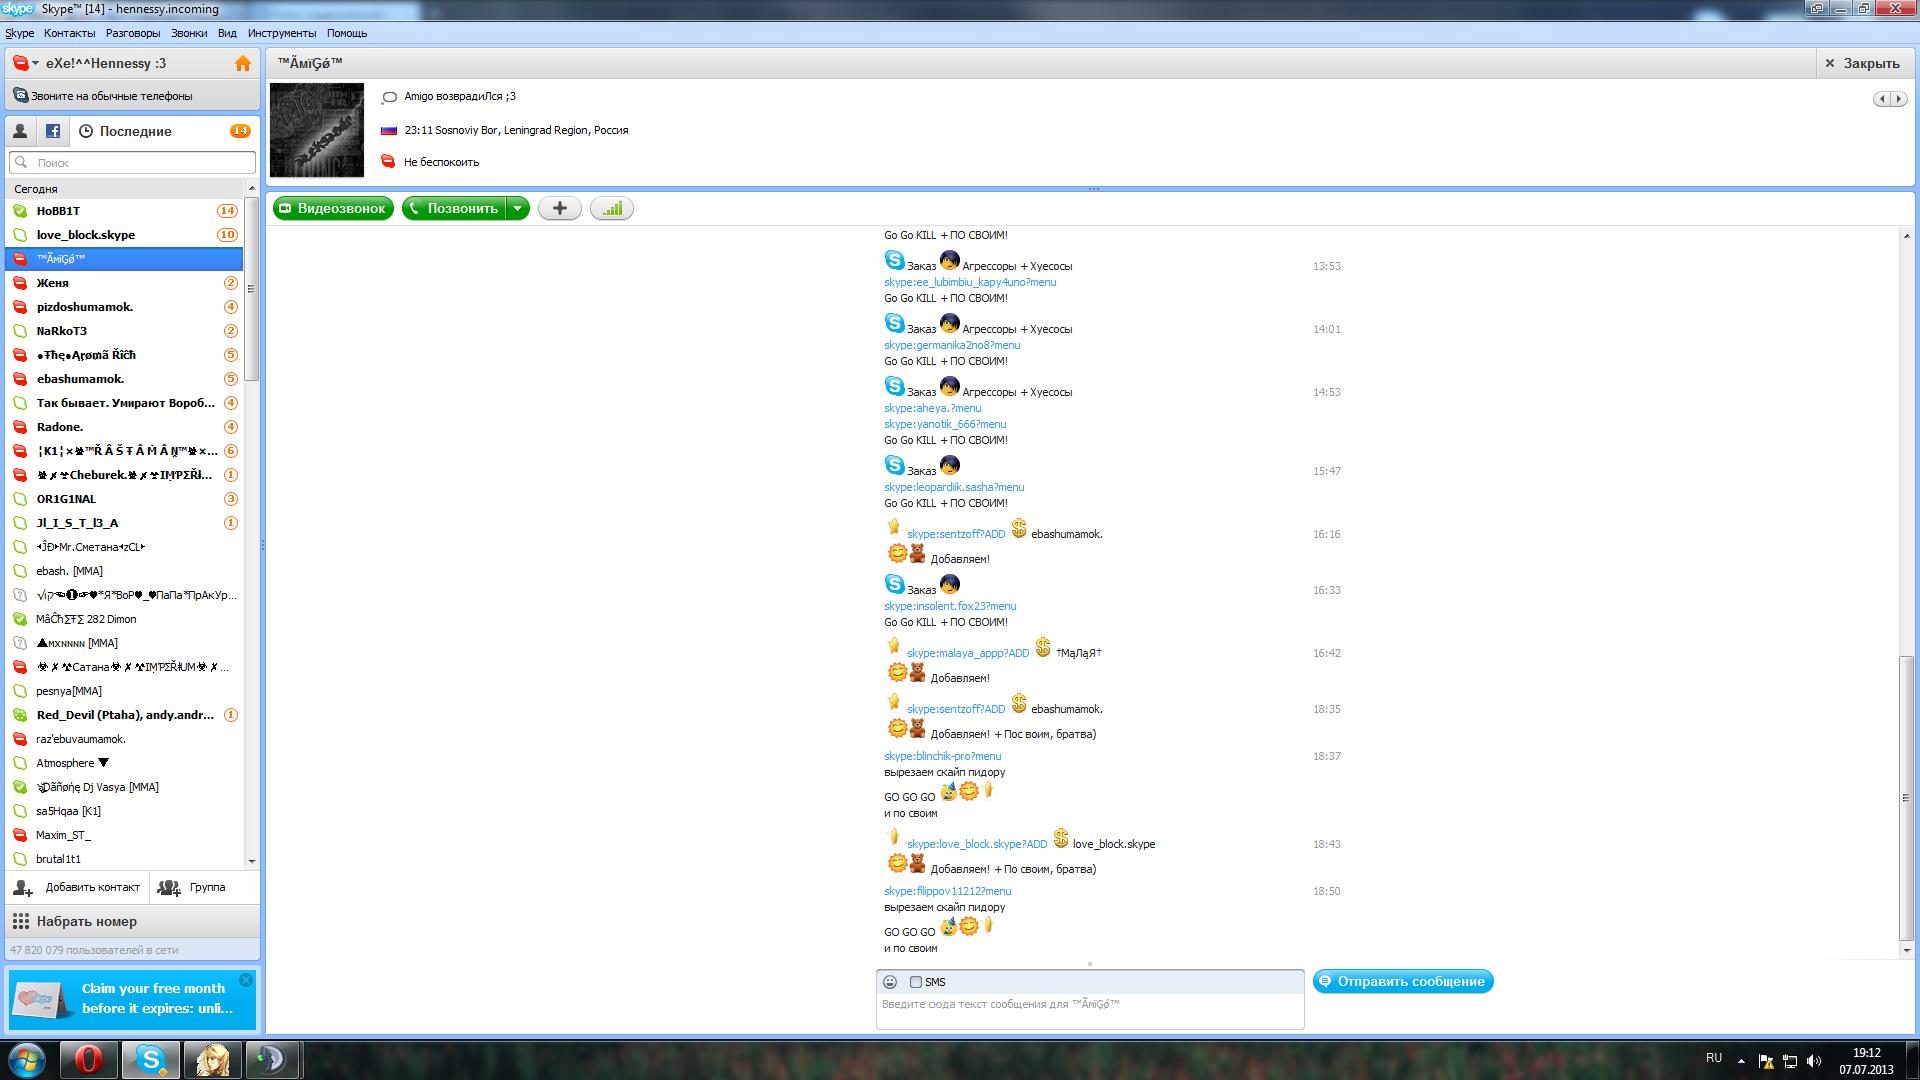This screenshot has height=1080, width=1920.
Task: Click the home icon next to profile name
Action: 242,63
